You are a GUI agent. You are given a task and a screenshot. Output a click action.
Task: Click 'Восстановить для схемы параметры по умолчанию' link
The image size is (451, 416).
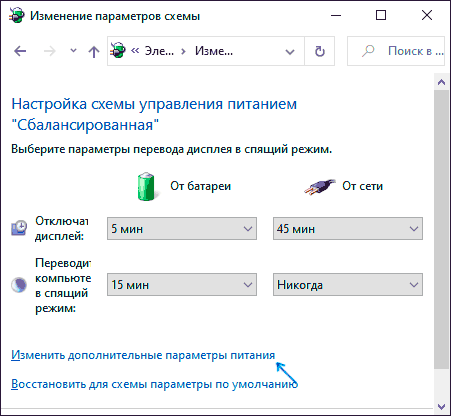tap(154, 384)
